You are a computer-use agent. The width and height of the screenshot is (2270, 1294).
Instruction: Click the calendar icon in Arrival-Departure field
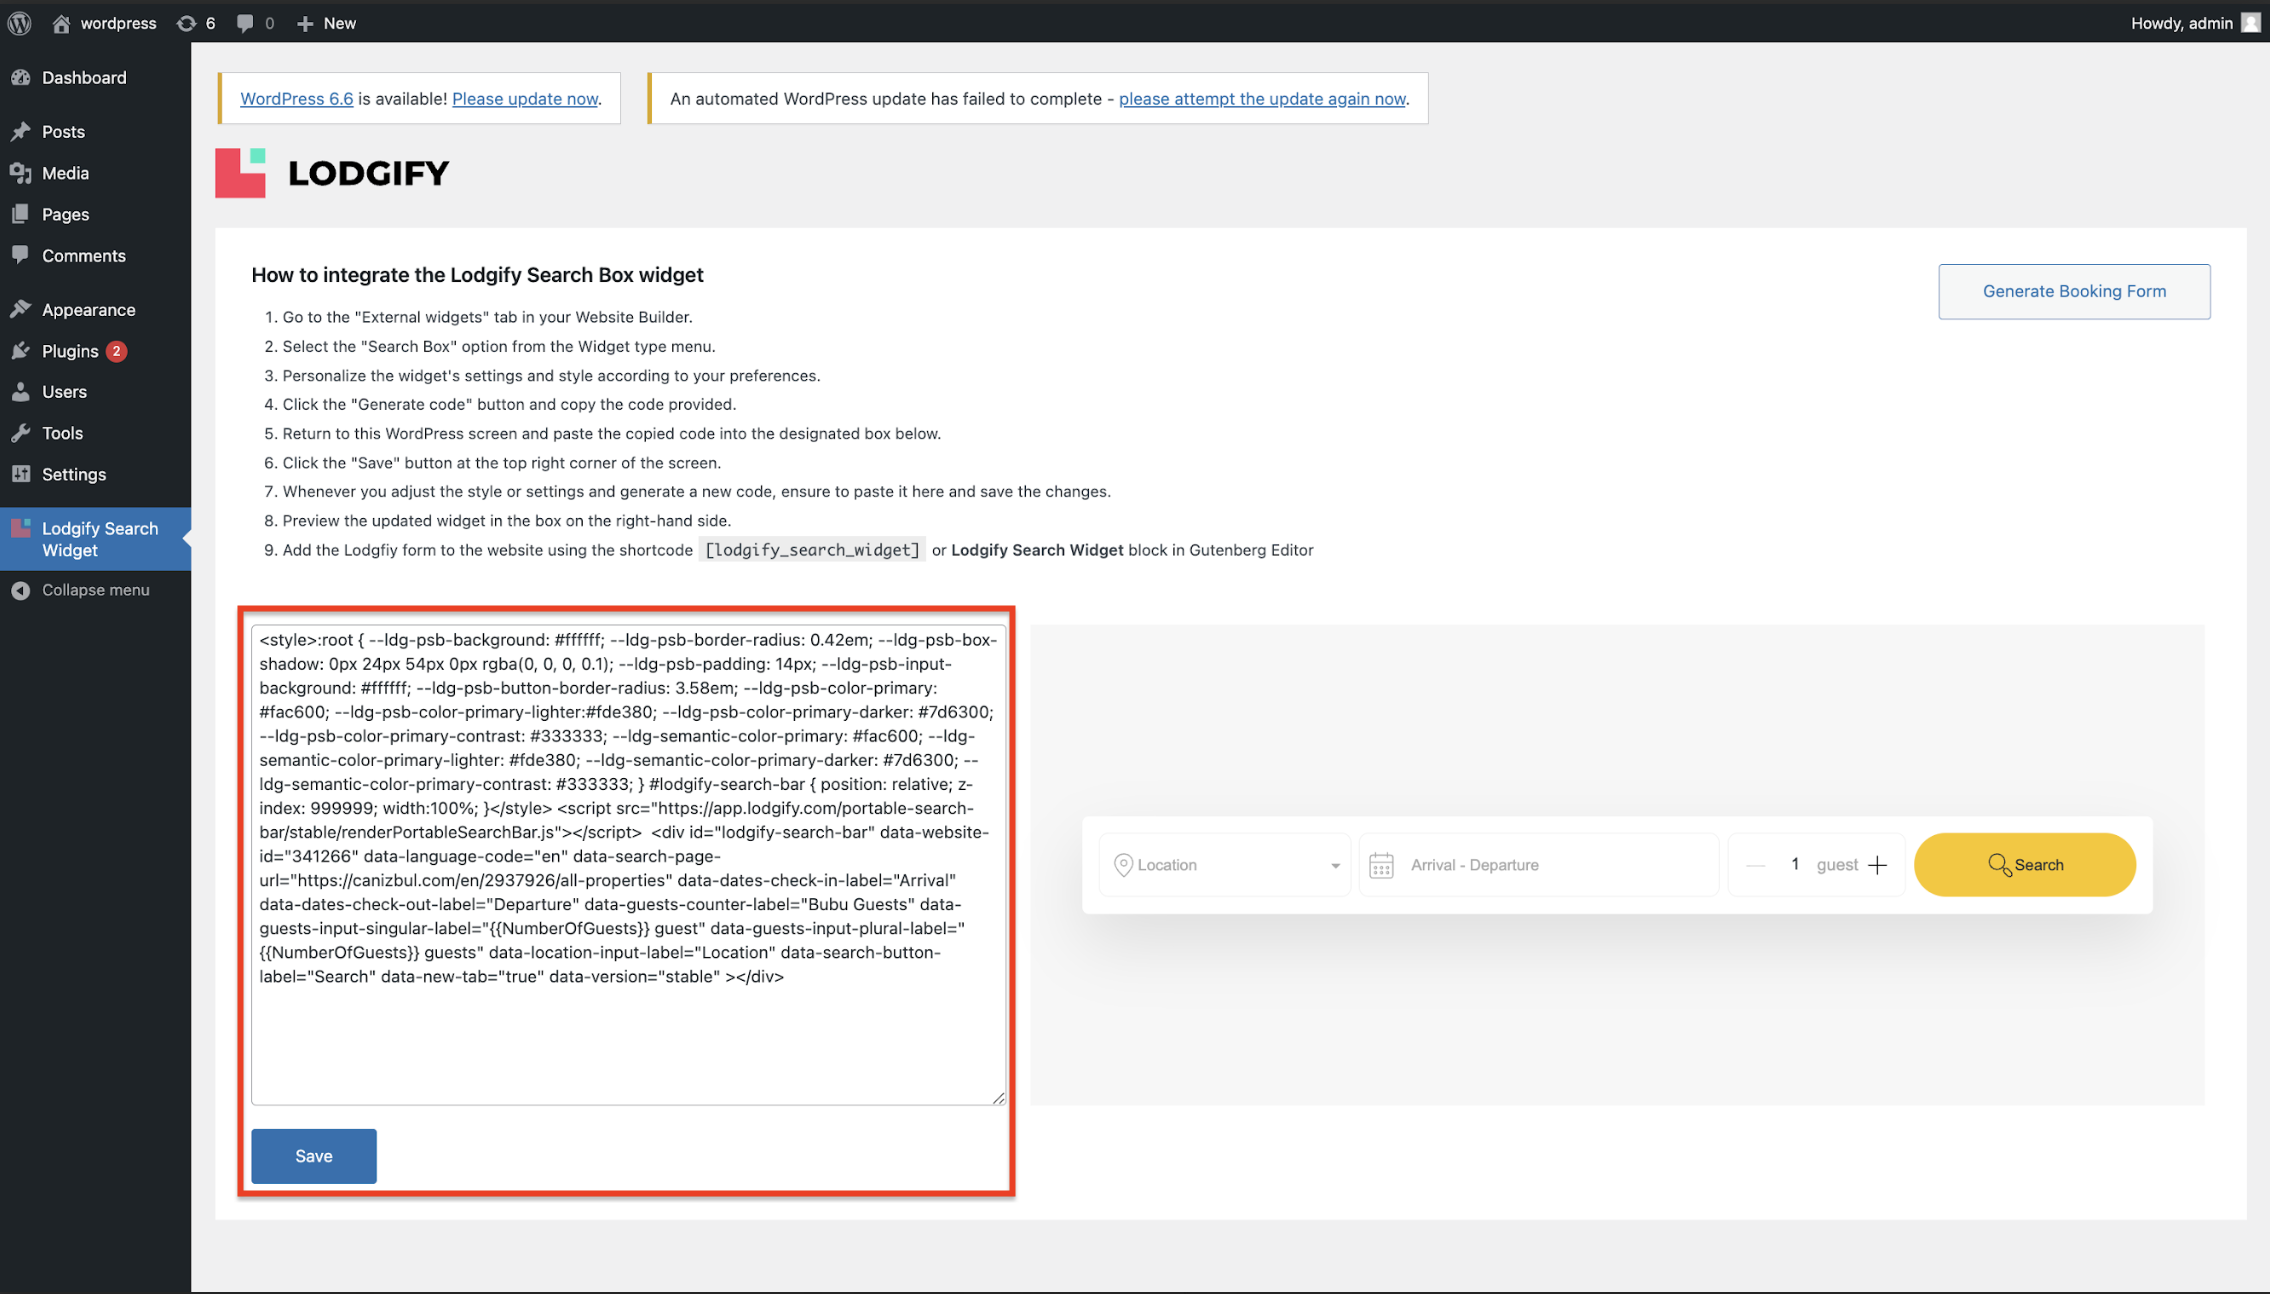[x=1382, y=864]
